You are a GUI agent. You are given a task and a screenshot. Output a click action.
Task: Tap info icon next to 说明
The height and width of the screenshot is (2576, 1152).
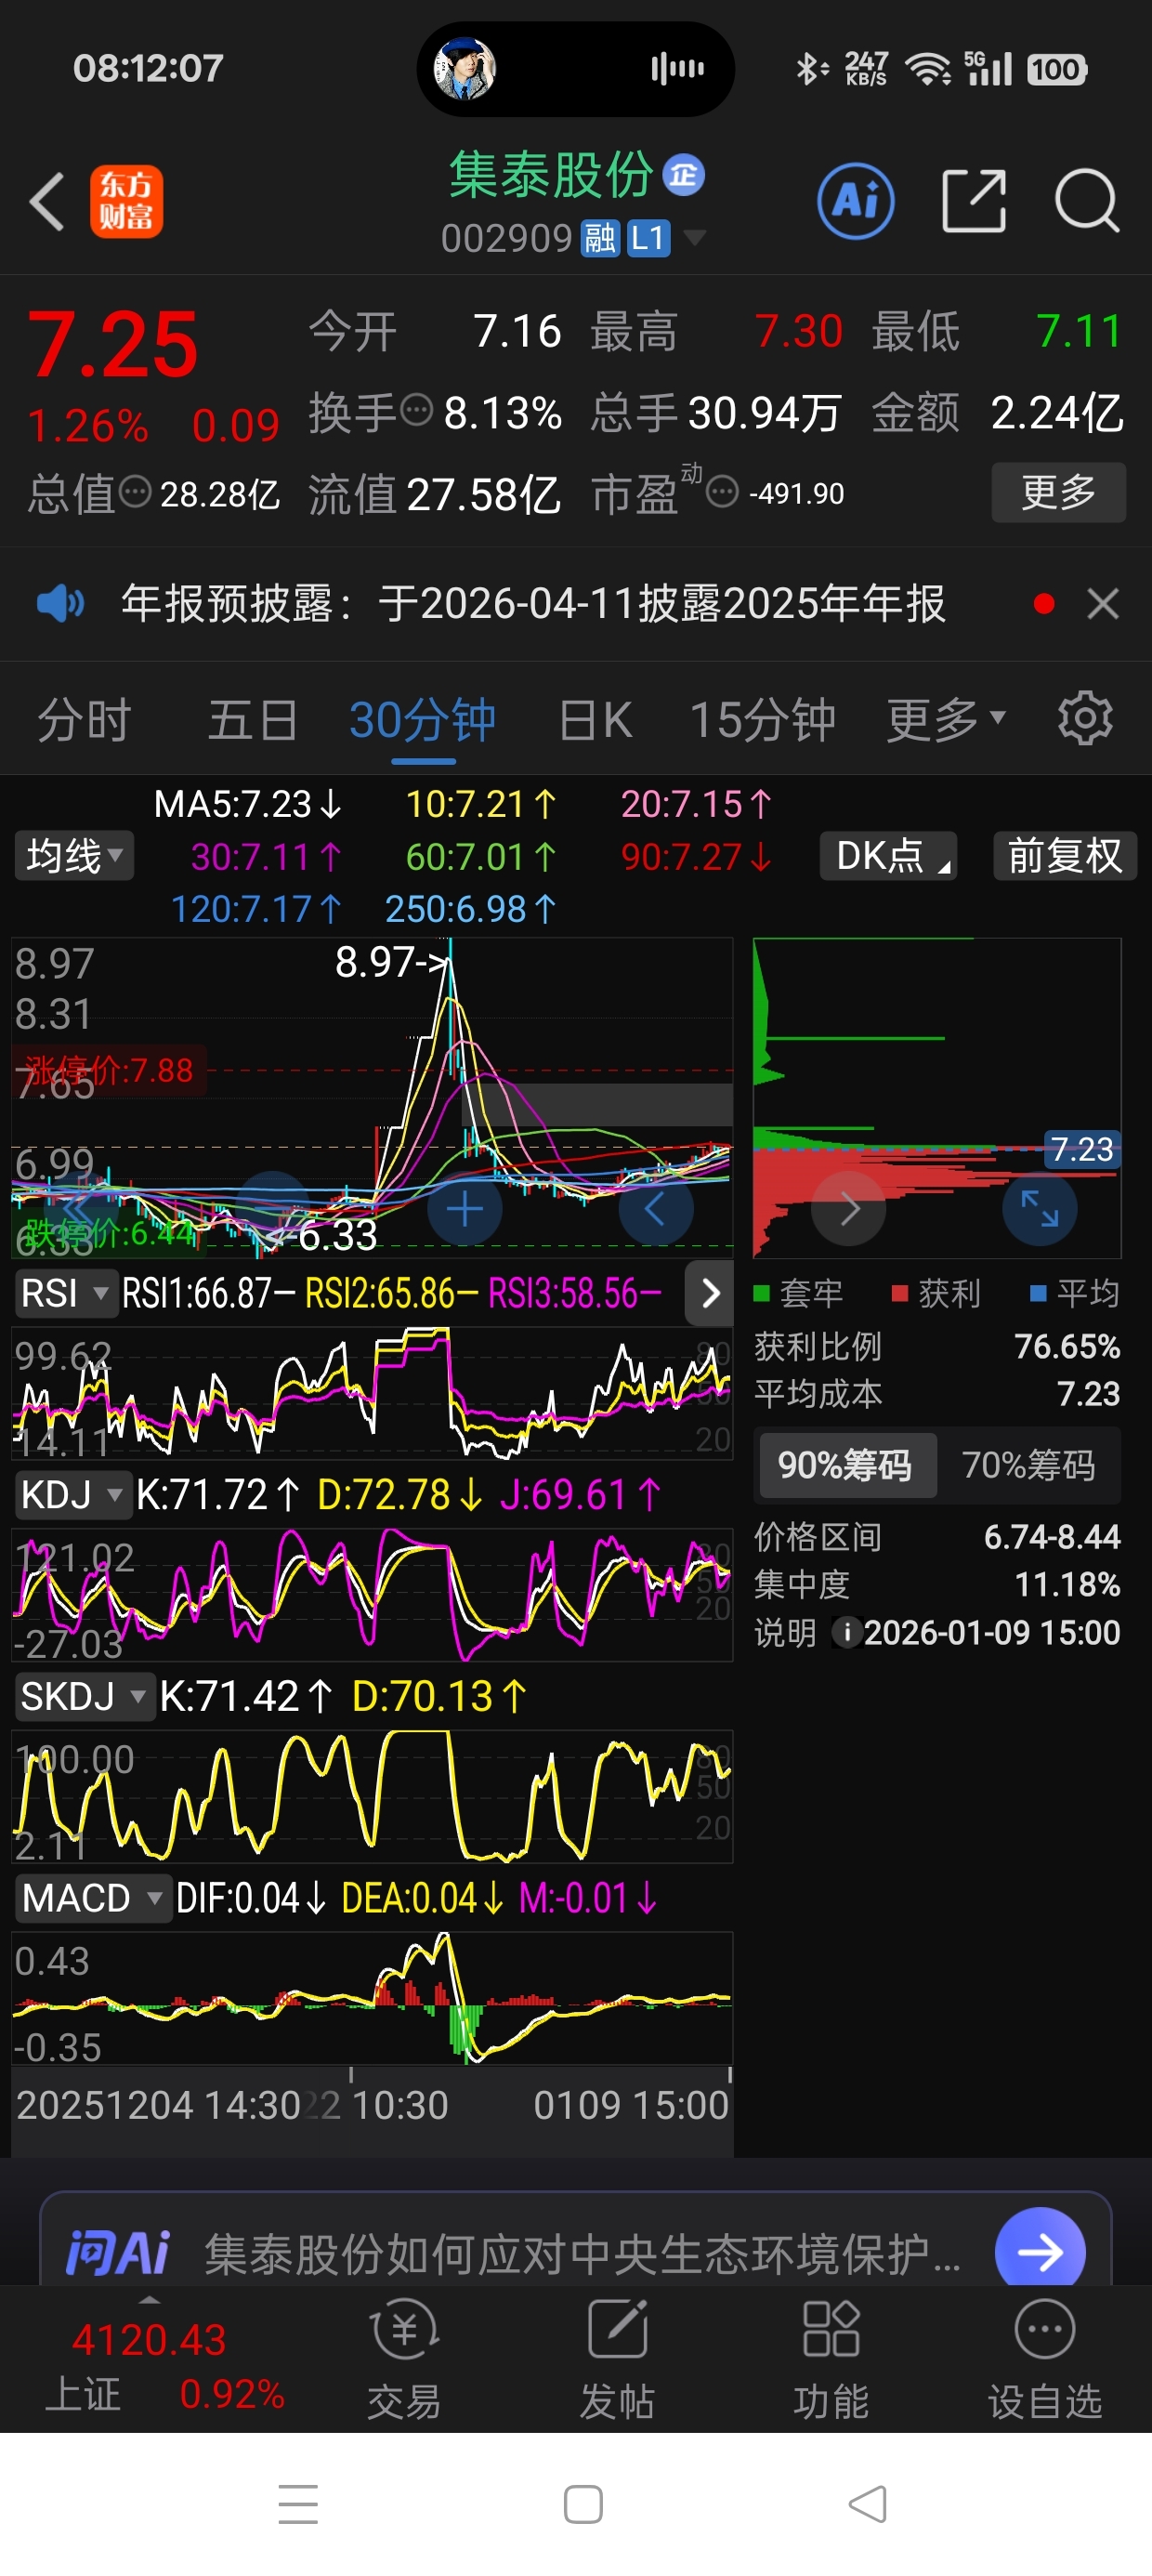(x=847, y=1633)
